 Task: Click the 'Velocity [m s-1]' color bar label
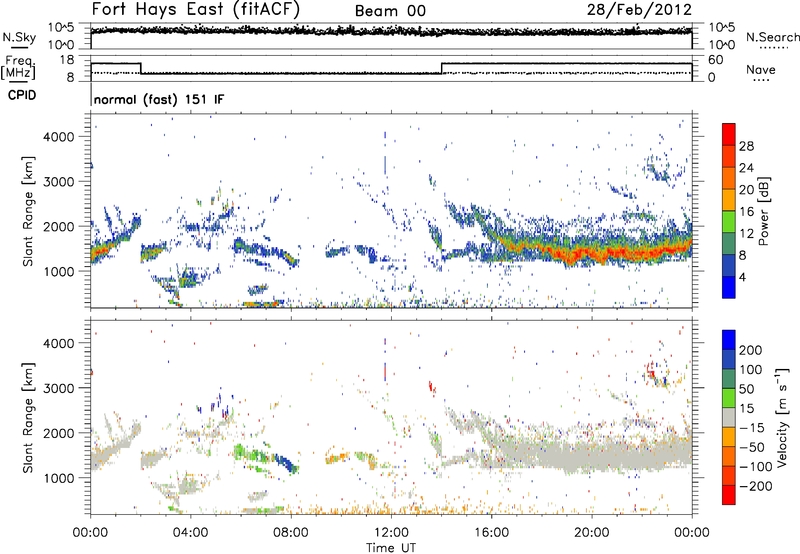tap(782, 417)
